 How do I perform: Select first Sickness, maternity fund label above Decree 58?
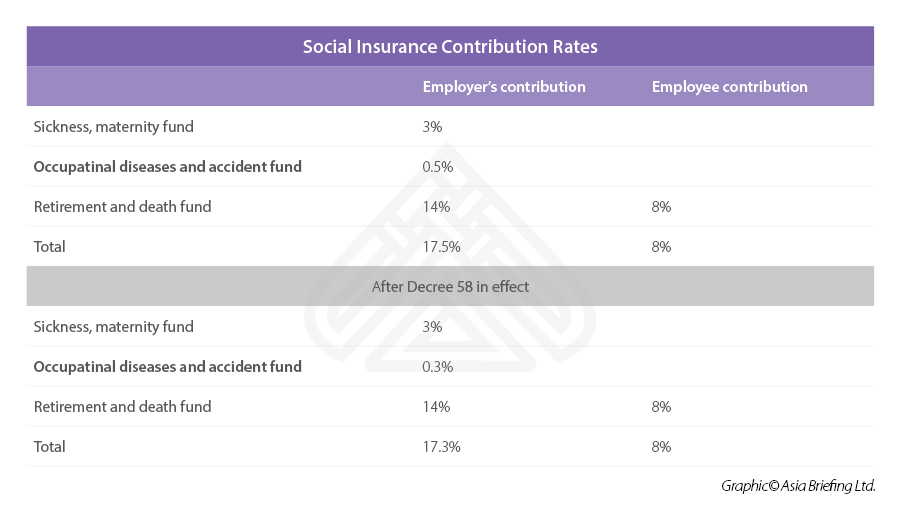113,127
